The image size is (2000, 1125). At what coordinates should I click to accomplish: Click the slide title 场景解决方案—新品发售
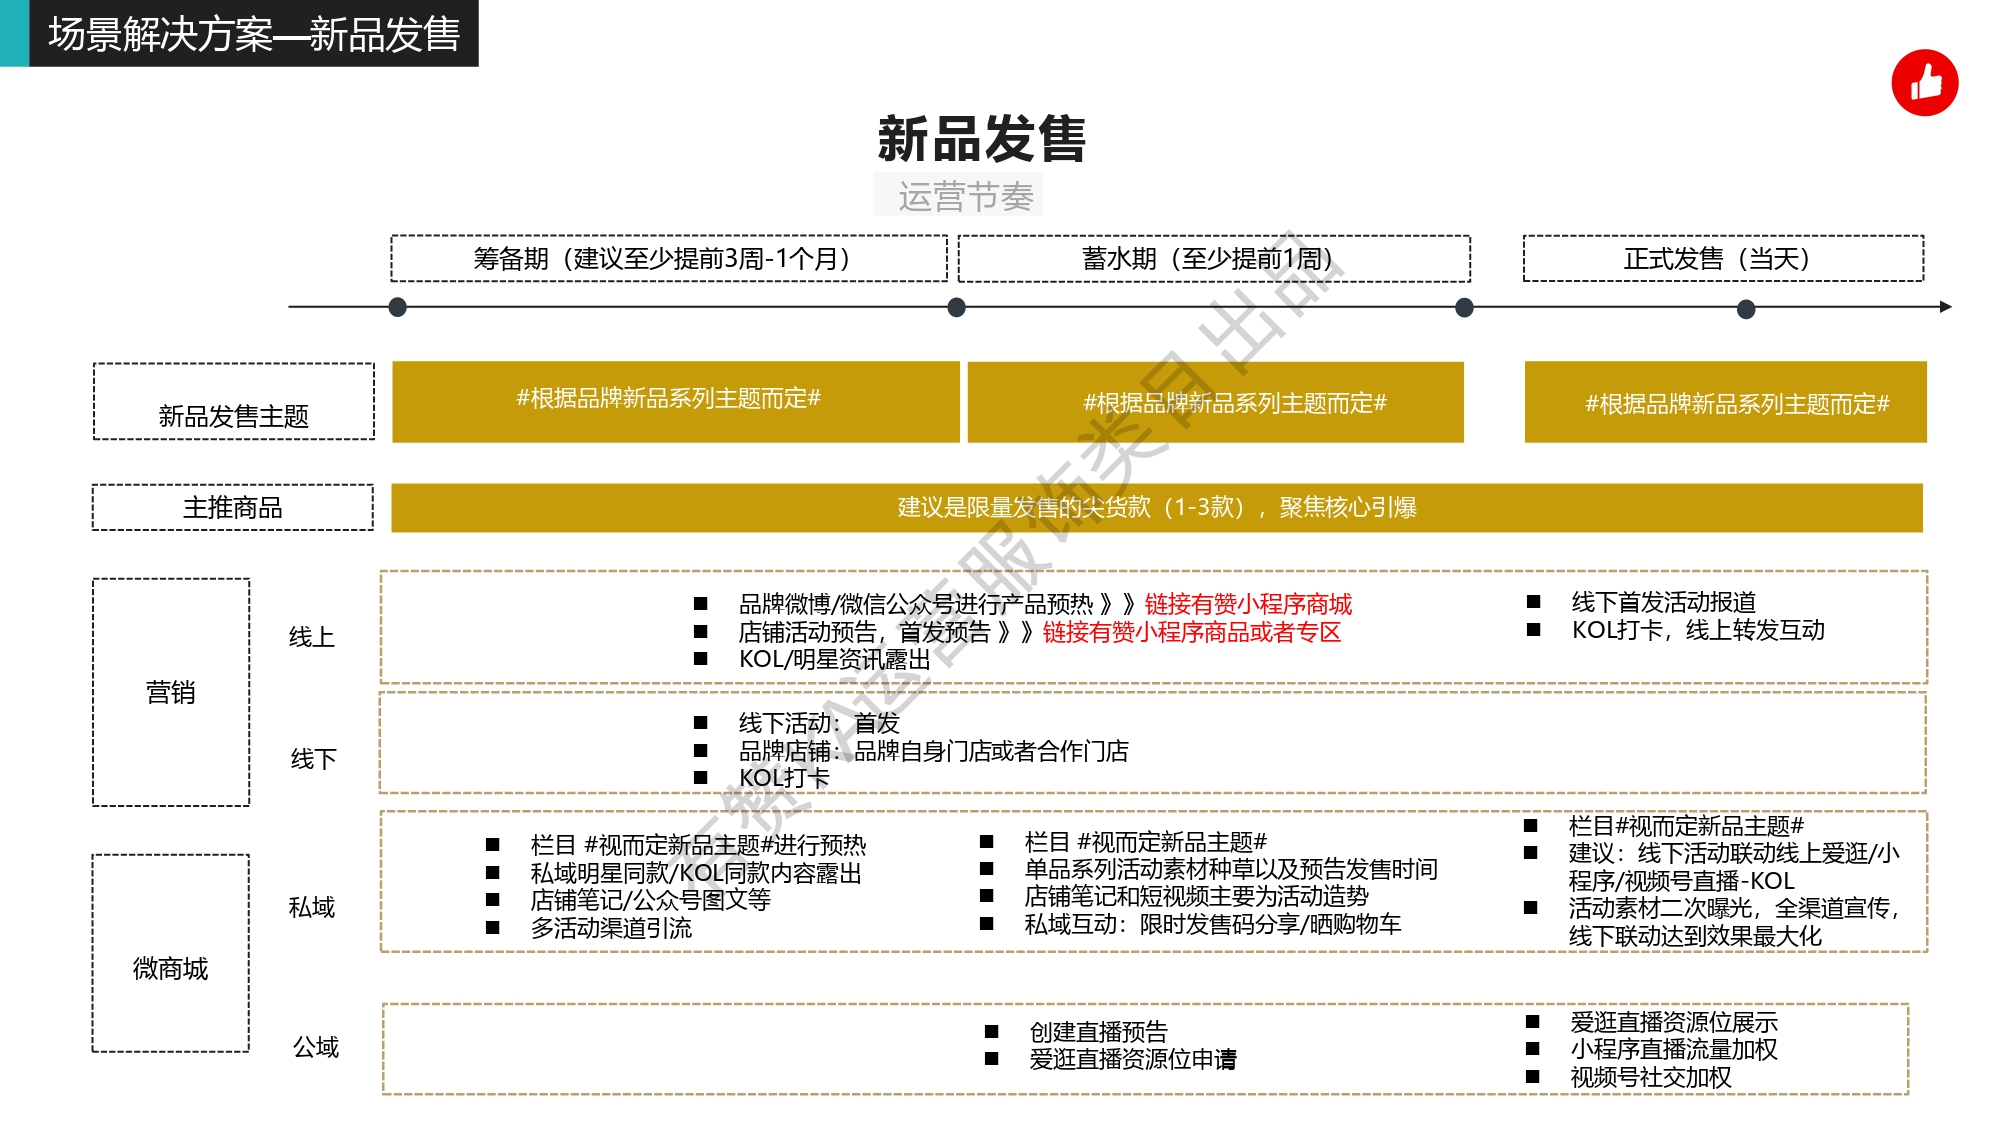pyautogui.click(x=254, y=34)
